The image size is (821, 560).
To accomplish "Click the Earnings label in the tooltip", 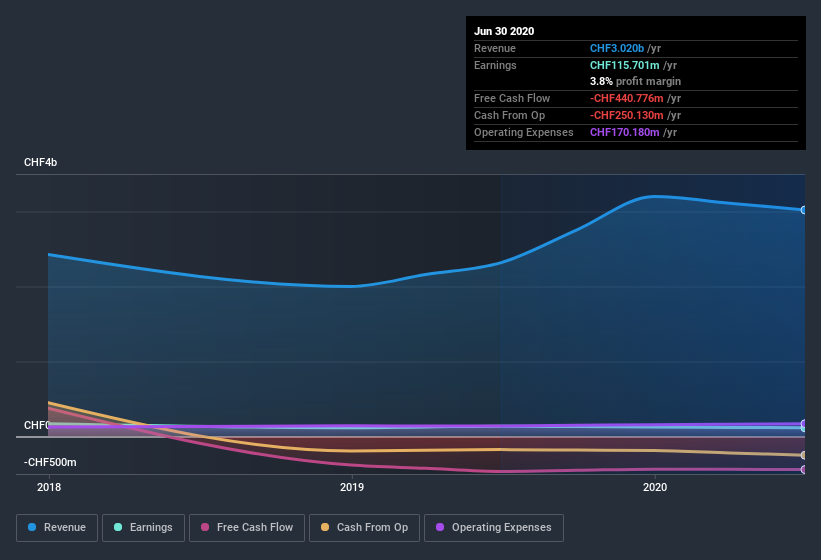I will point(495,65).
